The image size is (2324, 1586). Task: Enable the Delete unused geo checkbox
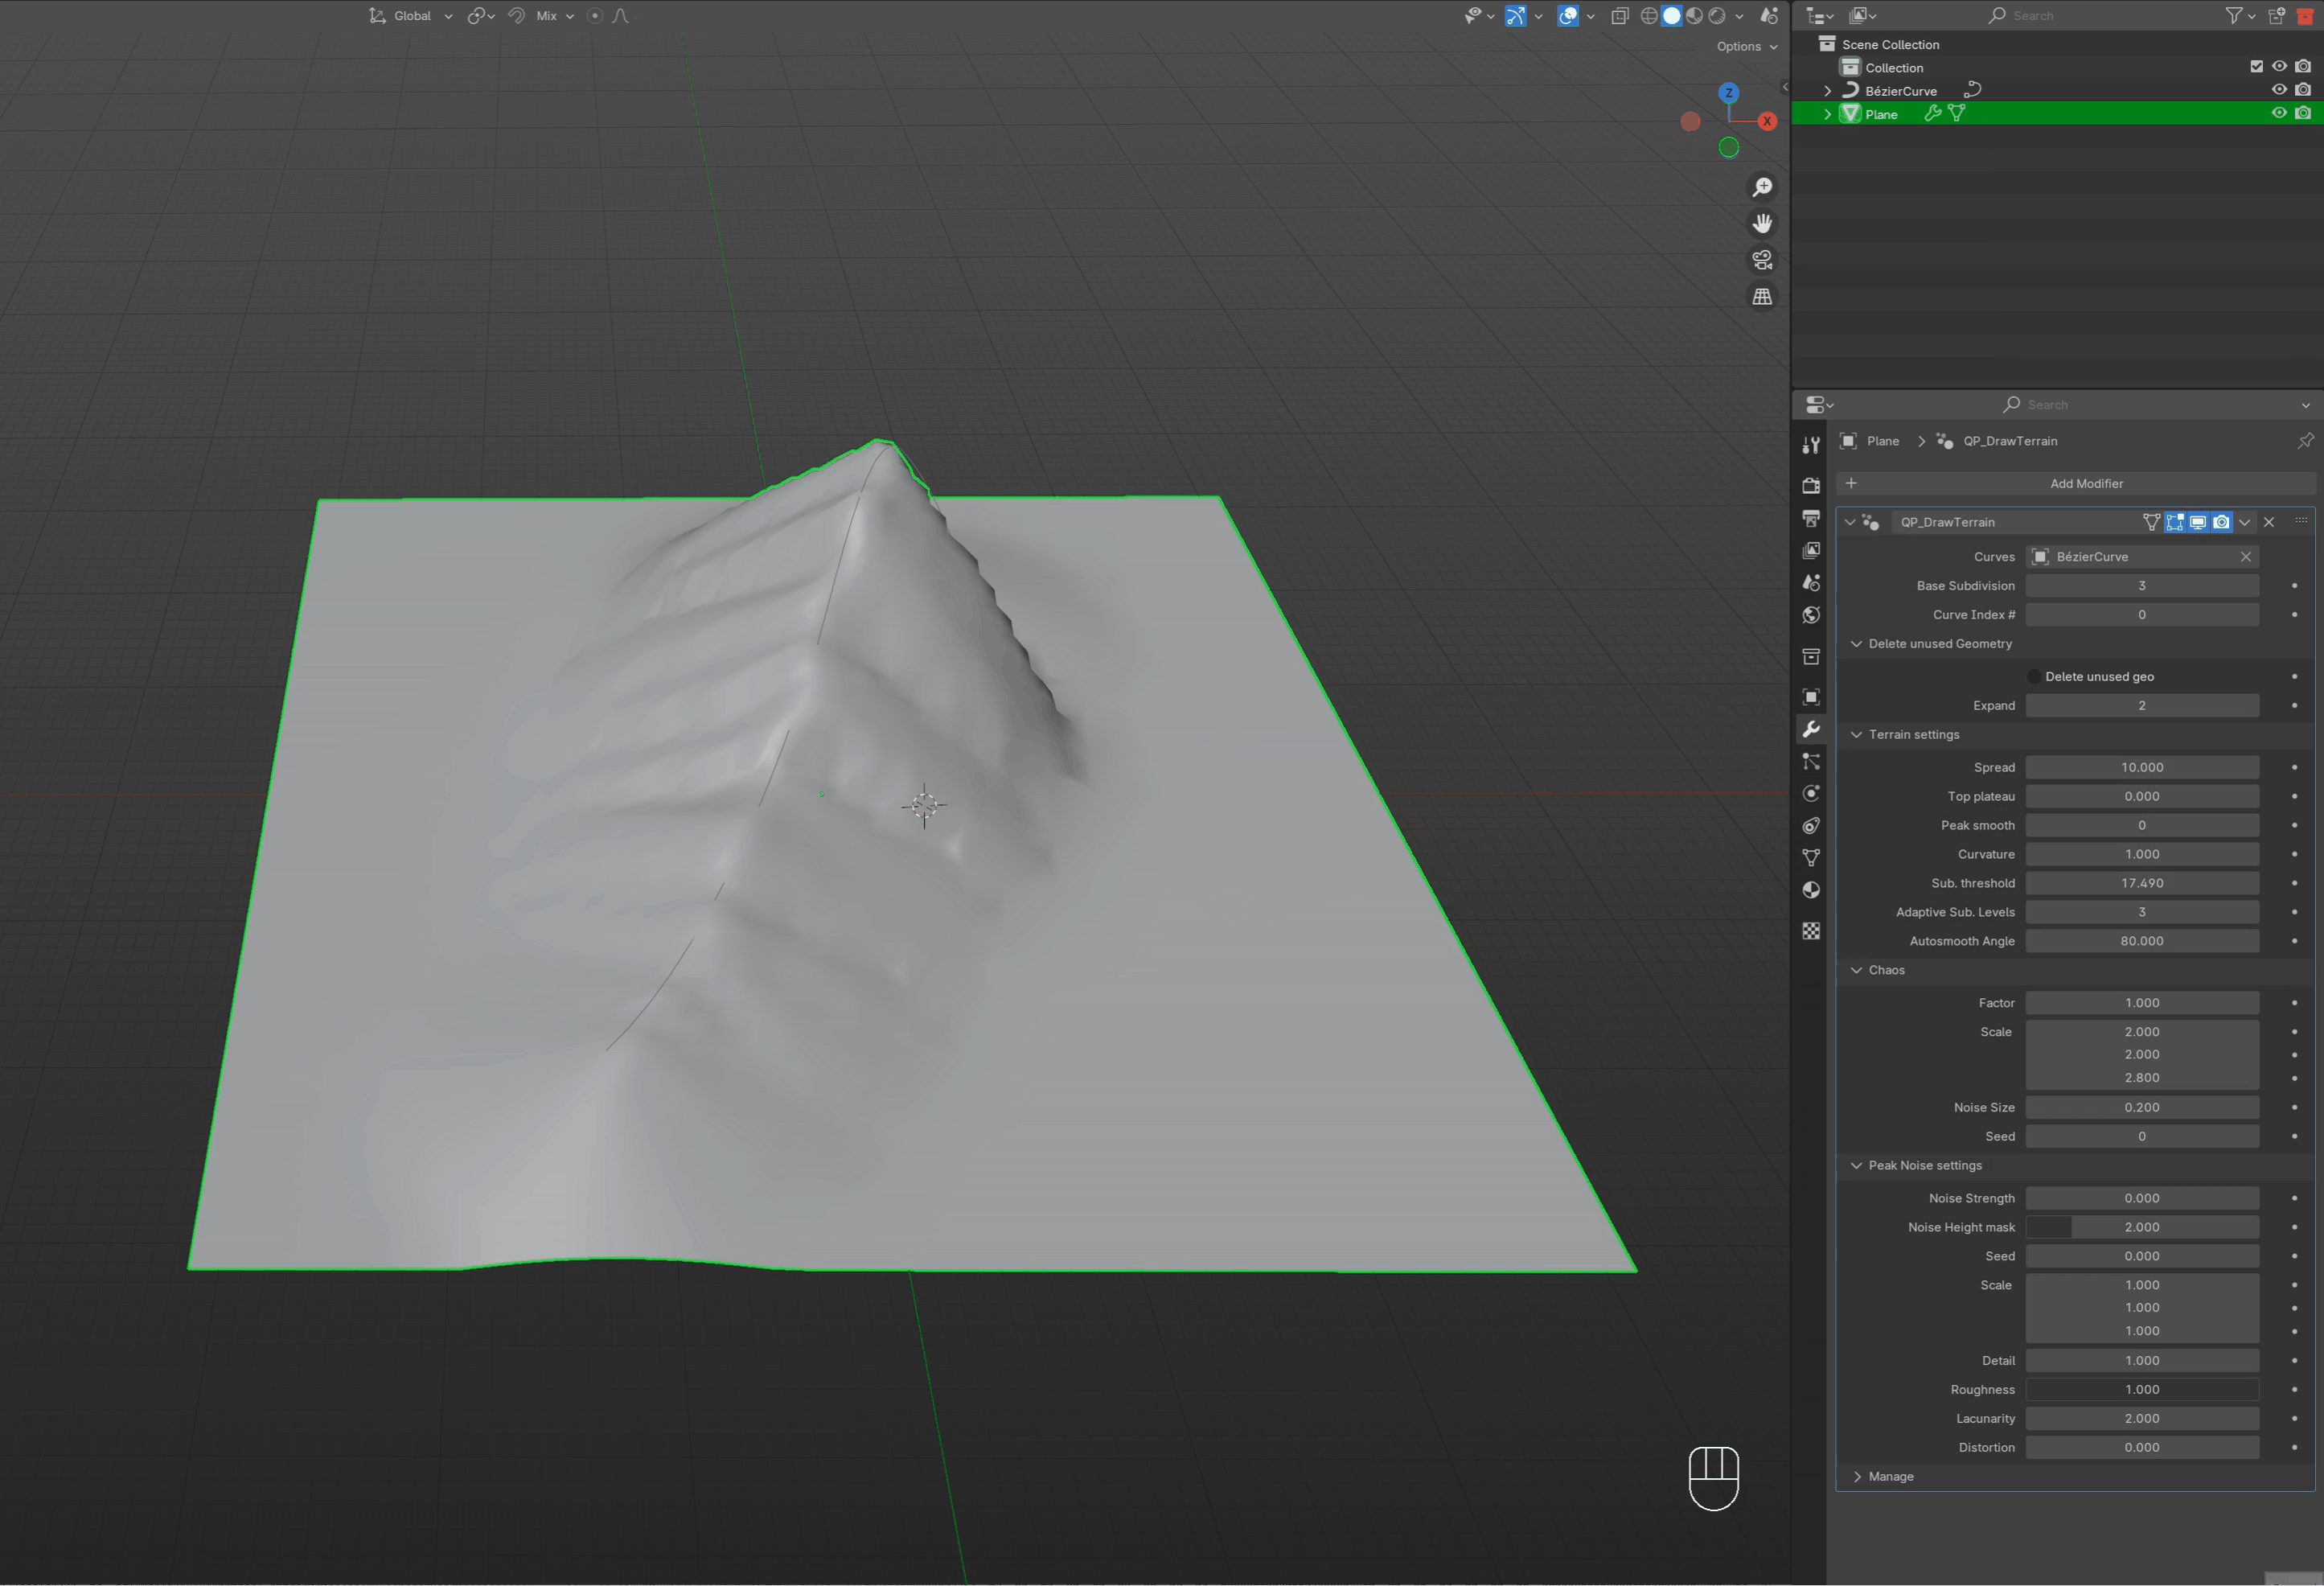pyautogui.click(x=2033, y=677)
